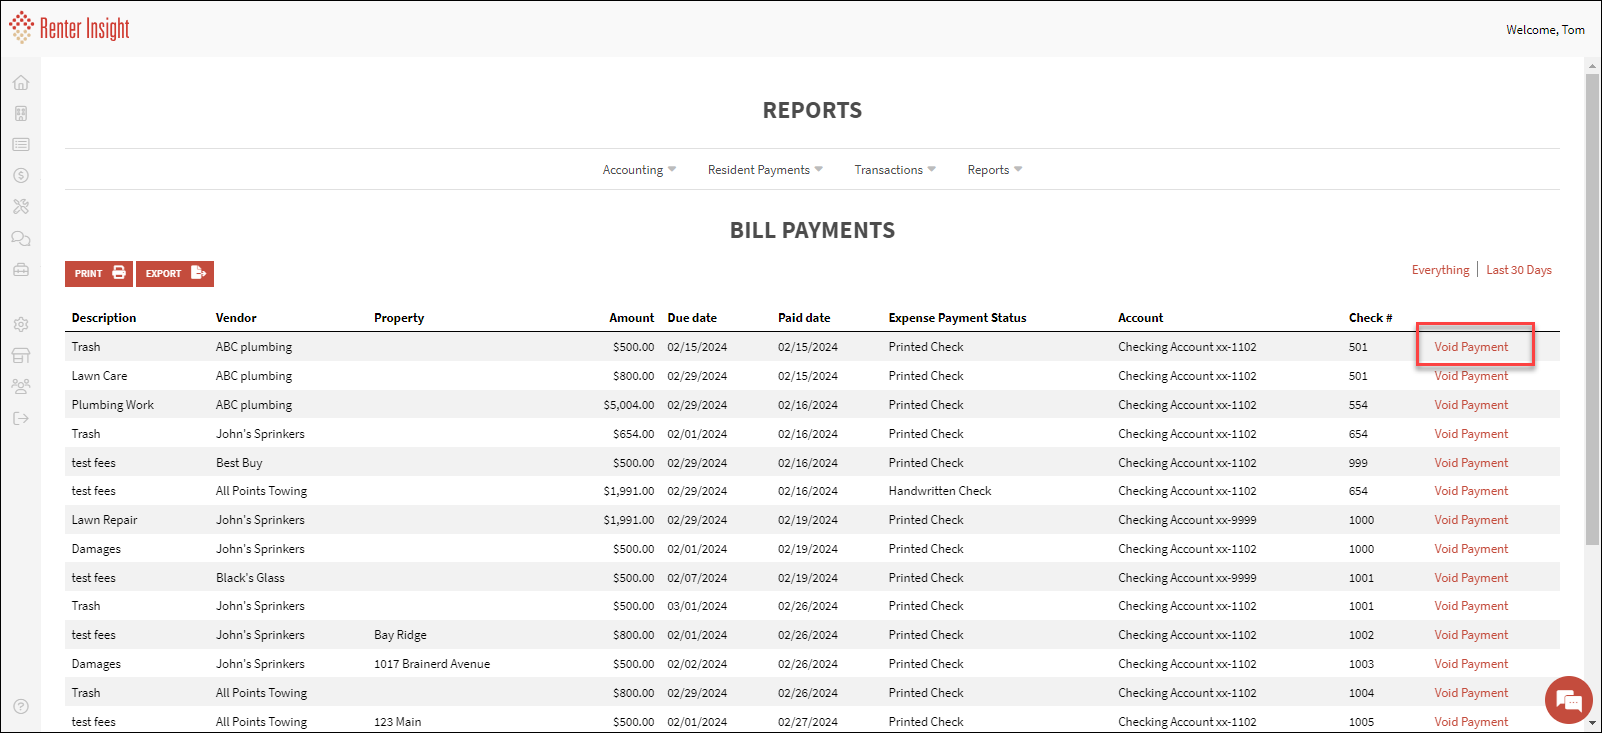Select the 123 Main property cell
This screenshot has width=1602, height=733.
[397, 722]
